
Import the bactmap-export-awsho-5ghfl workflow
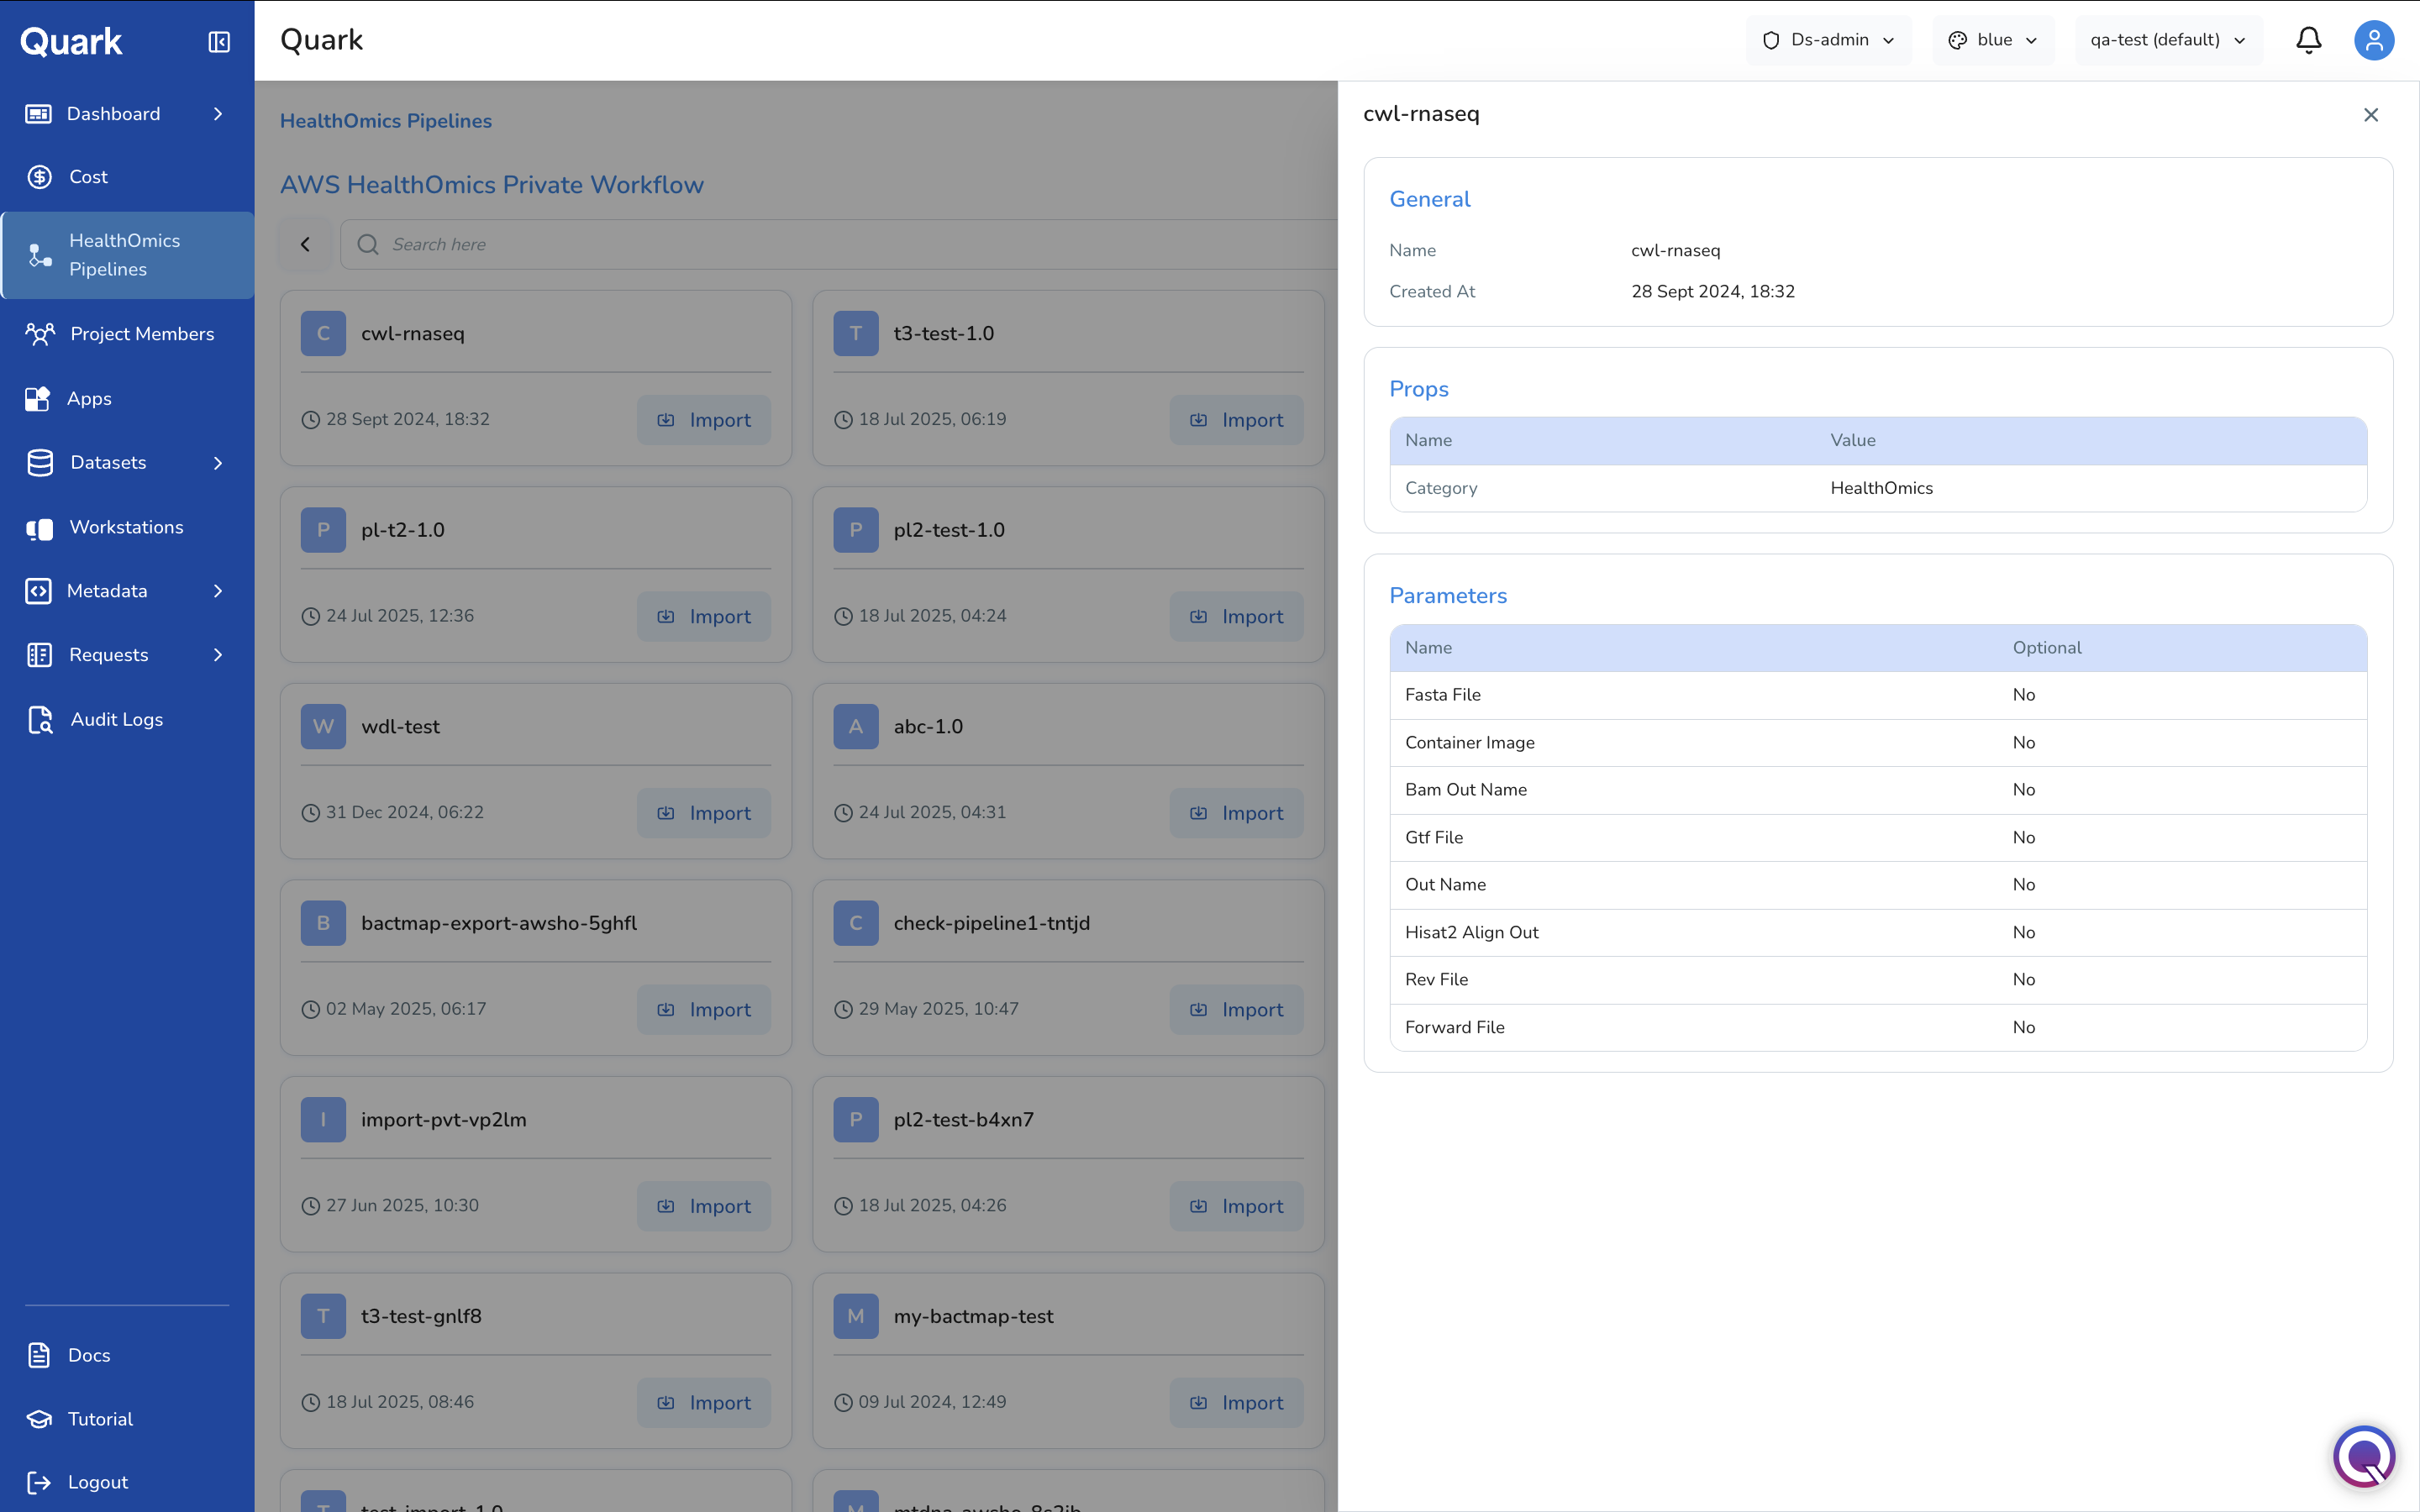704,1010
